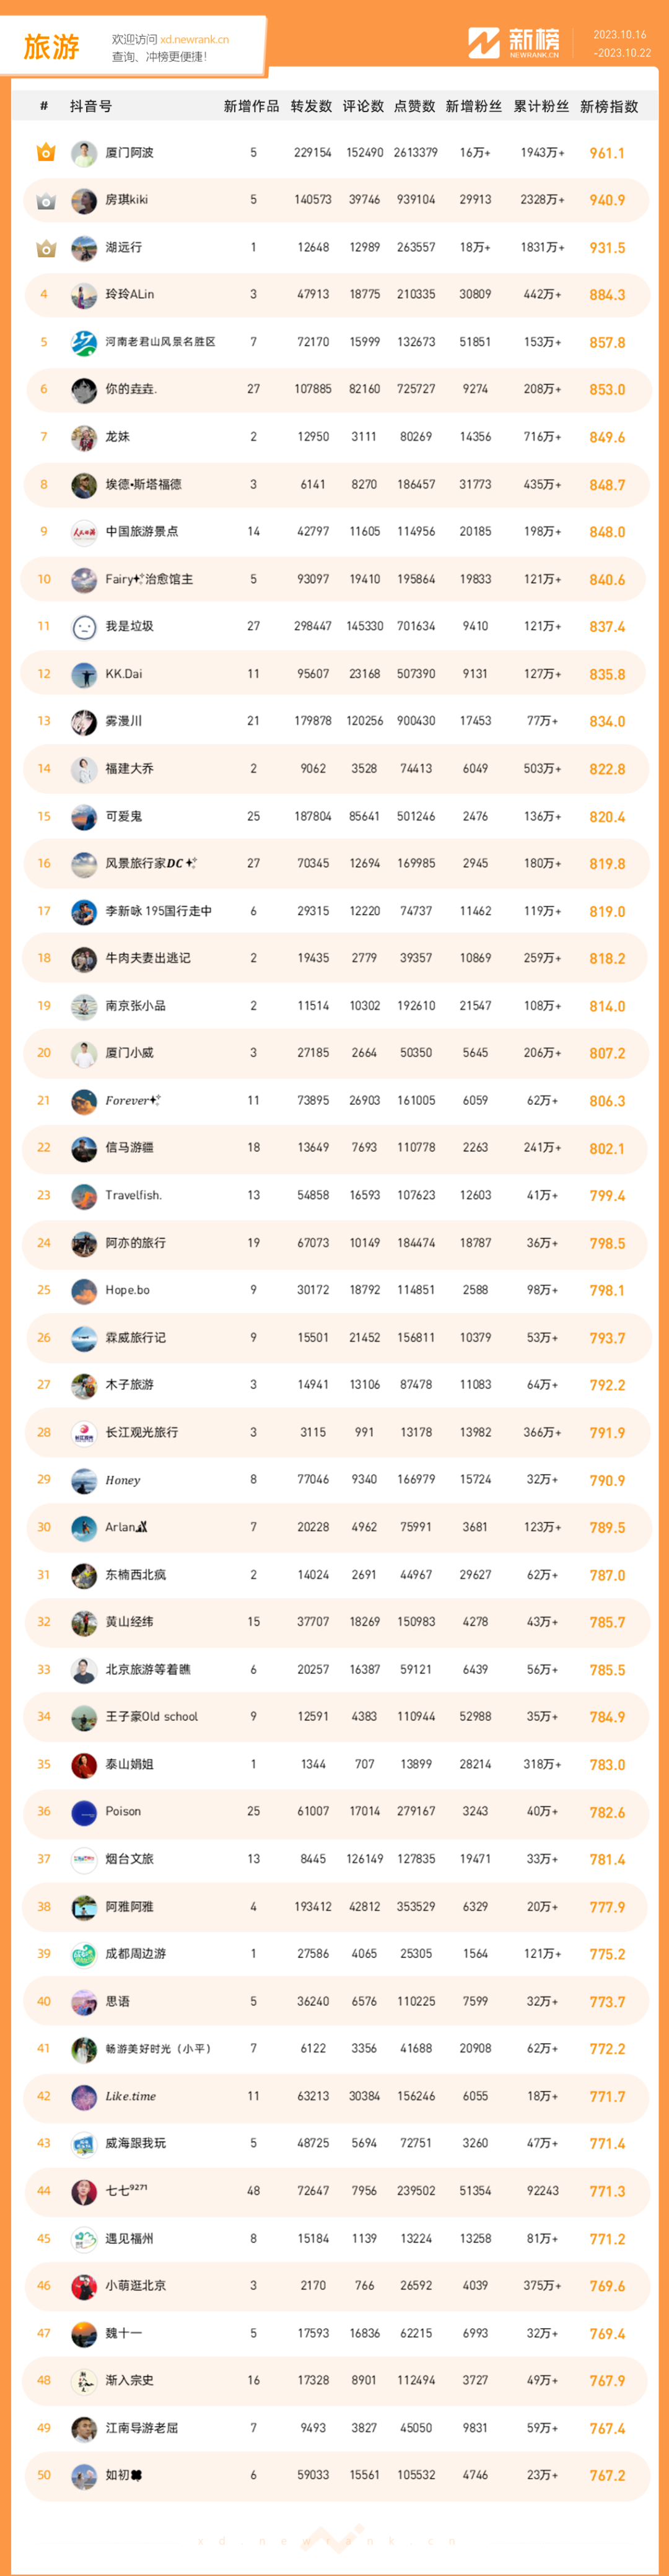Click the silver crown icon beside 房琪kiki

[45, 201]
